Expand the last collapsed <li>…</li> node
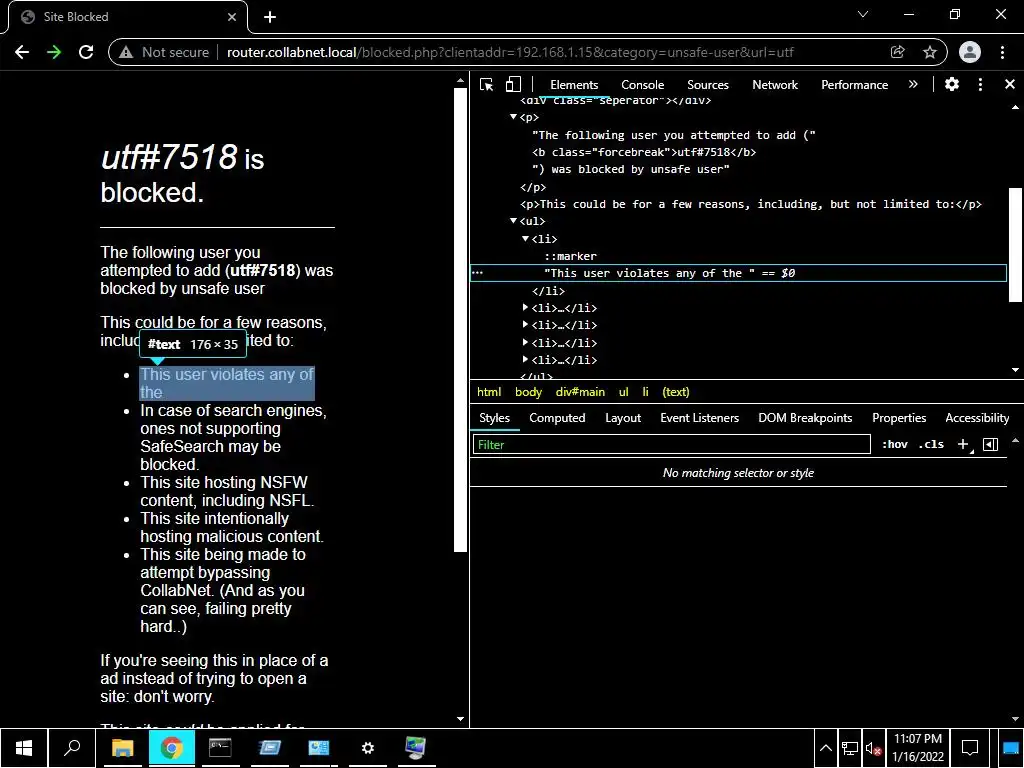 (x=525, y=360)
